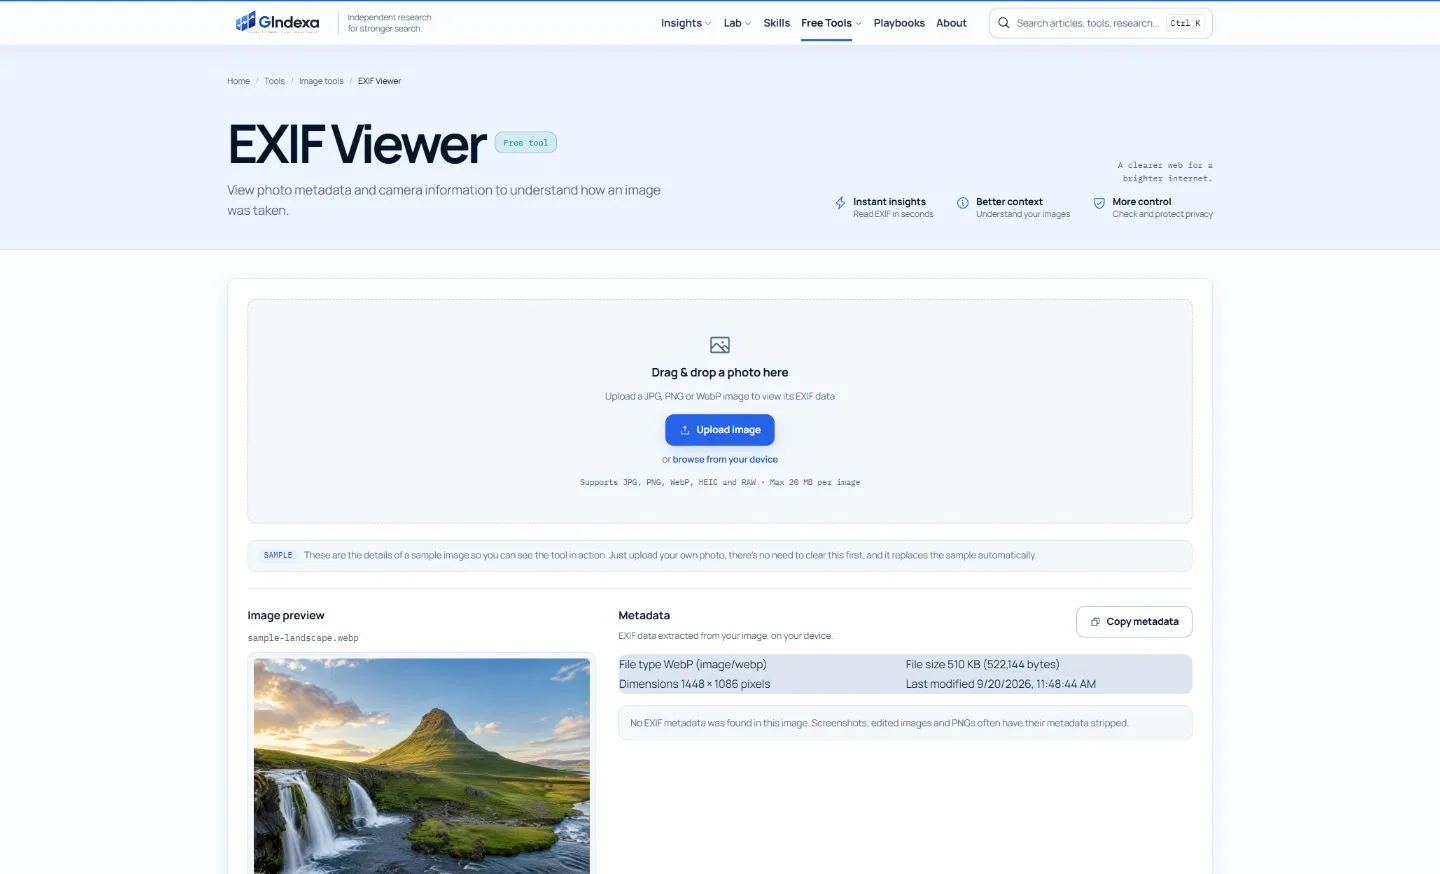
Task: Expand the Insights dropdown chevron
Action: pos(708,24)
